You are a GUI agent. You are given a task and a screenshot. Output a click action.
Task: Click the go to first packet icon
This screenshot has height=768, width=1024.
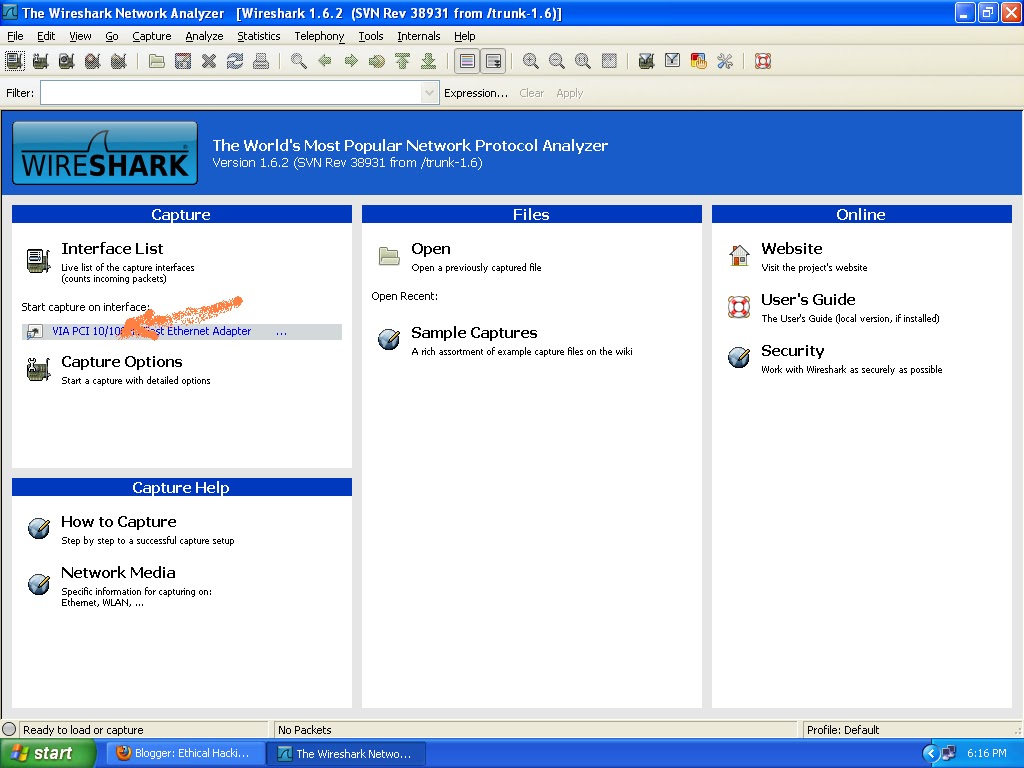tap(403, 61)
